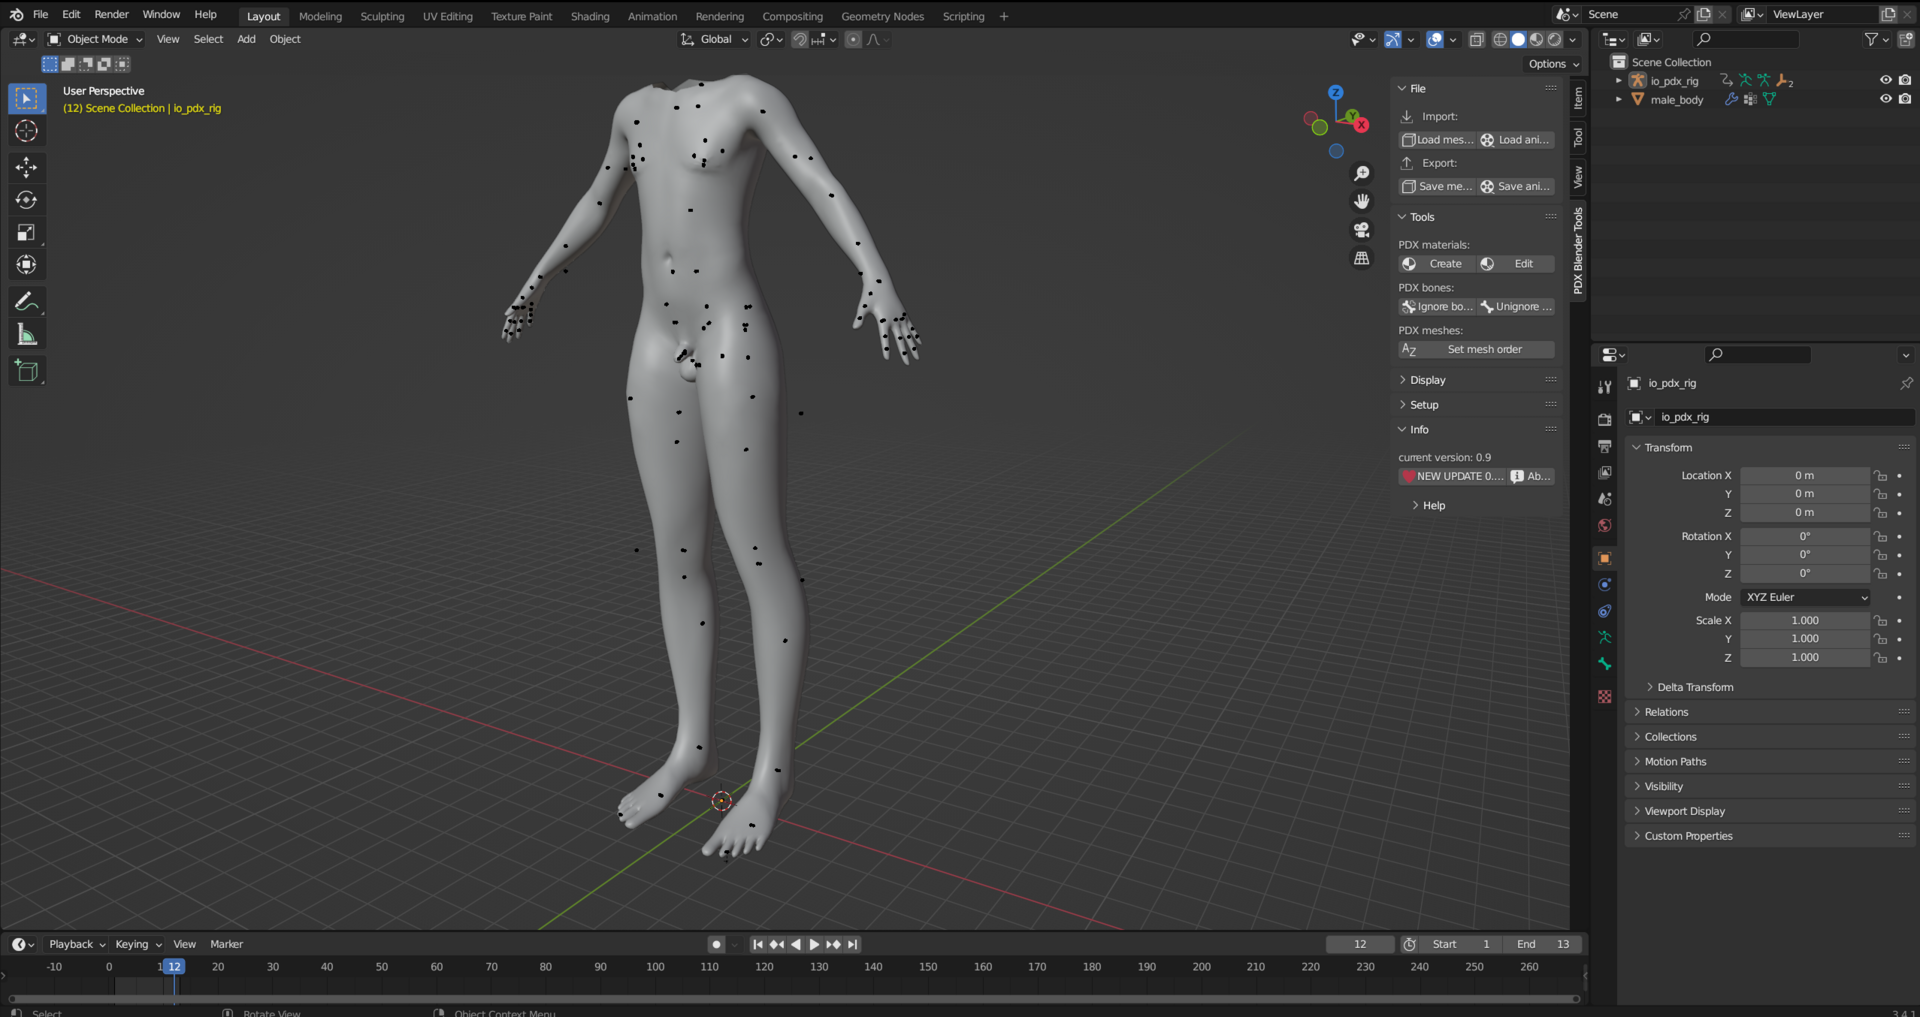Open the Render menu
The image size is (1920, 1017).
pos(111,15)
